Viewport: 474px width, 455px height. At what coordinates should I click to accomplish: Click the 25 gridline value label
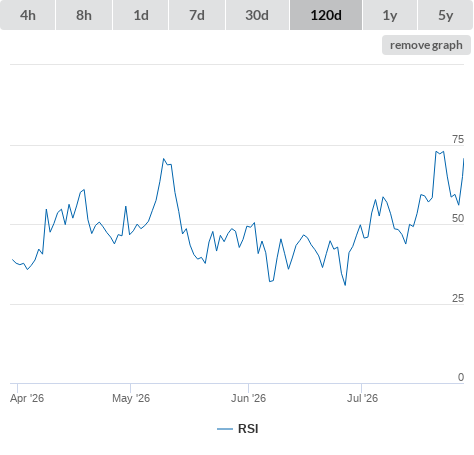(x=458, y=298)
